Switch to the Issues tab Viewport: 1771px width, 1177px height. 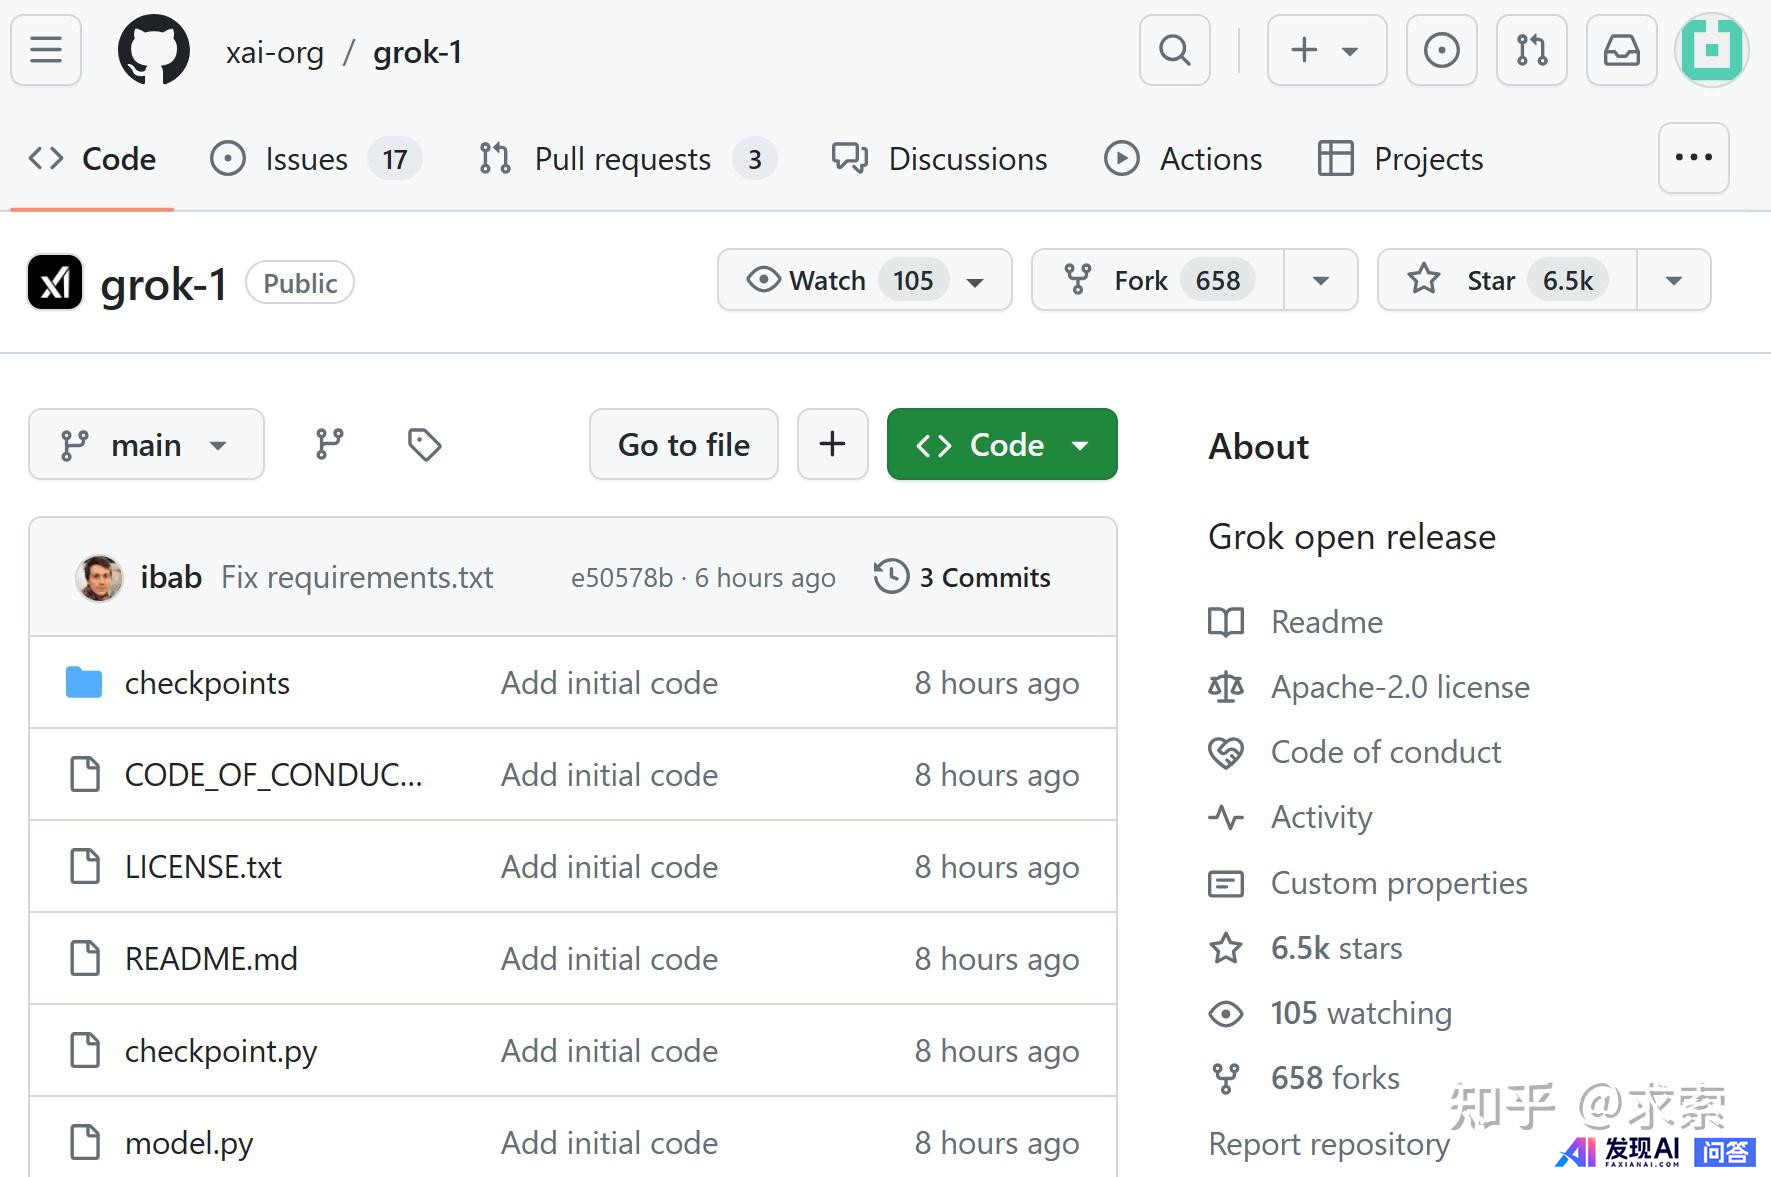point(316,159)
